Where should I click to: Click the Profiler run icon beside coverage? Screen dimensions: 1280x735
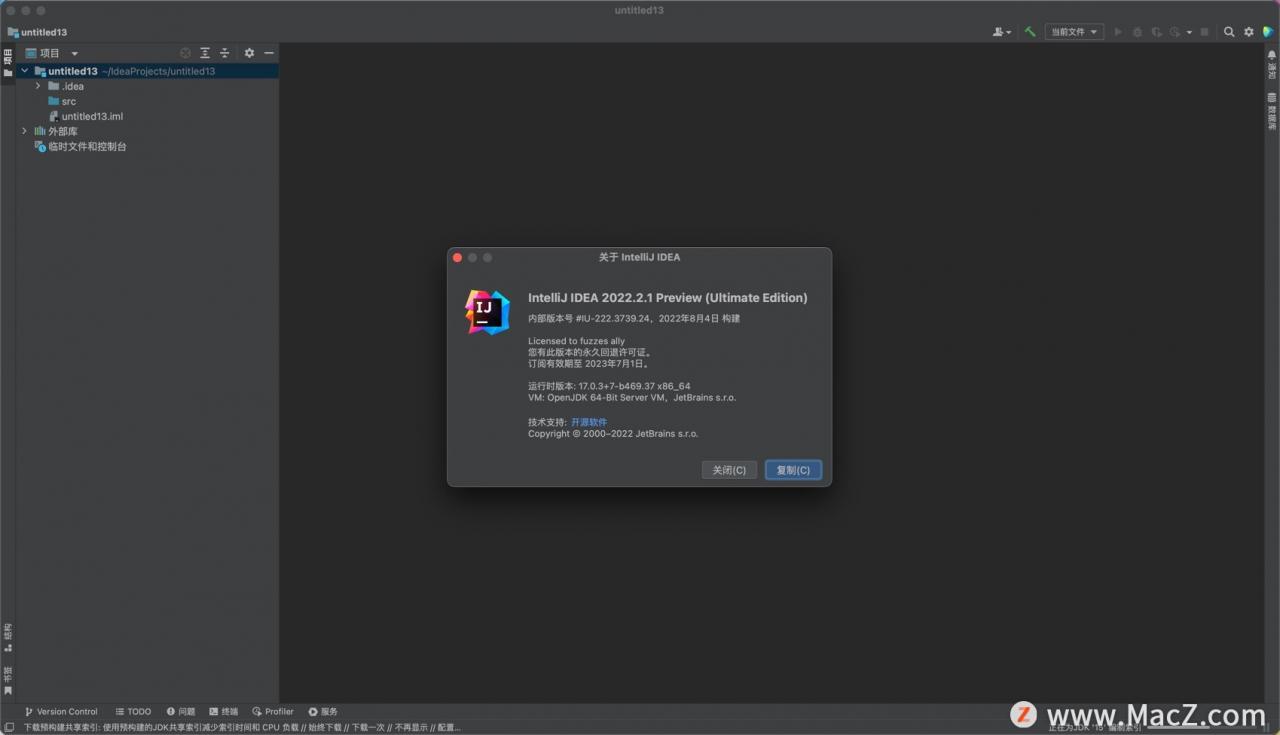tap(1175, 32)
